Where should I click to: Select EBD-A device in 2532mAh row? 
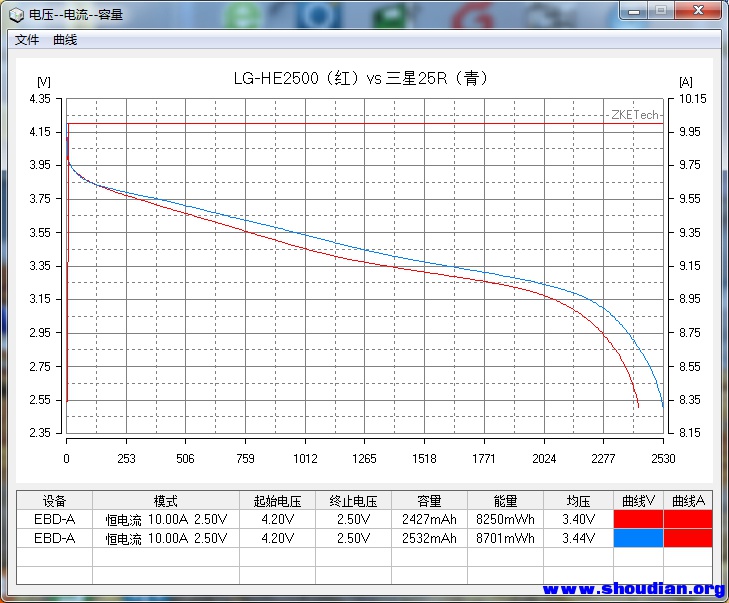[x=54, y=538]
